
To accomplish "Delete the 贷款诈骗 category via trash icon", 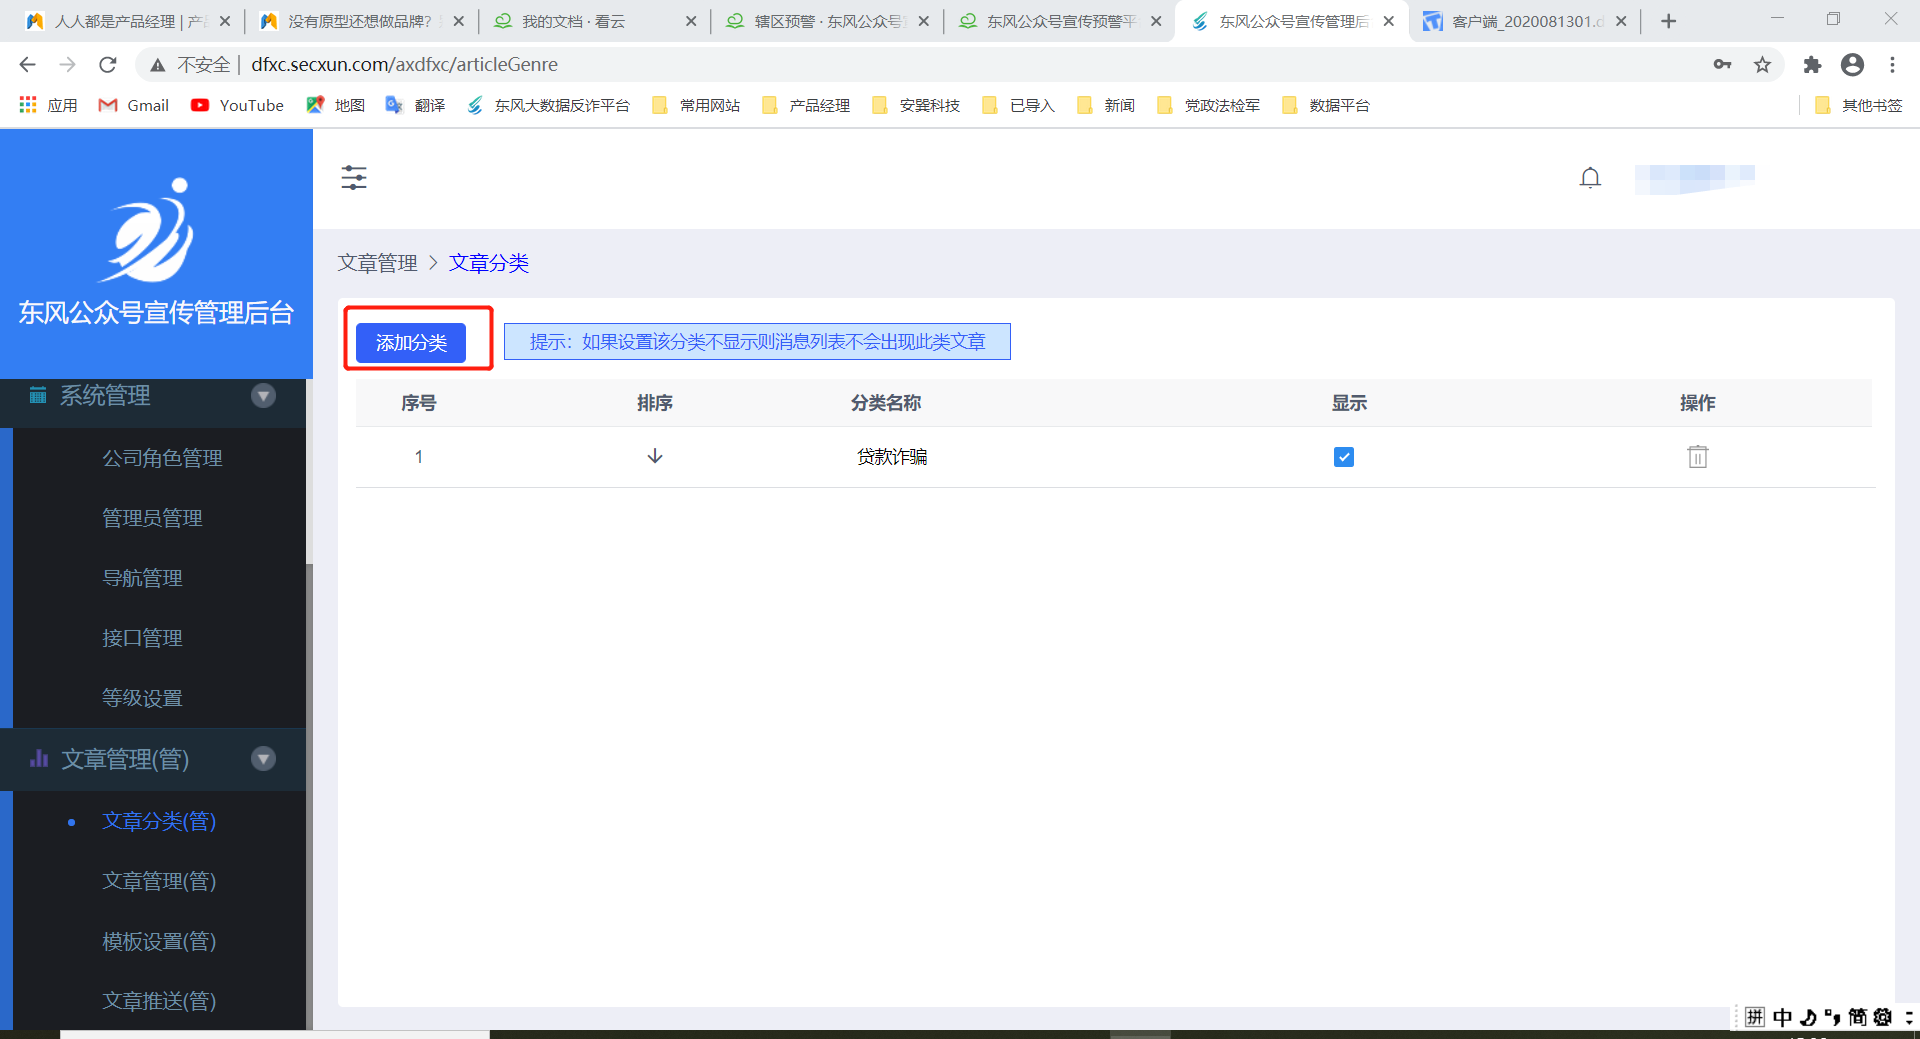I will click(x=1697, y=457).
